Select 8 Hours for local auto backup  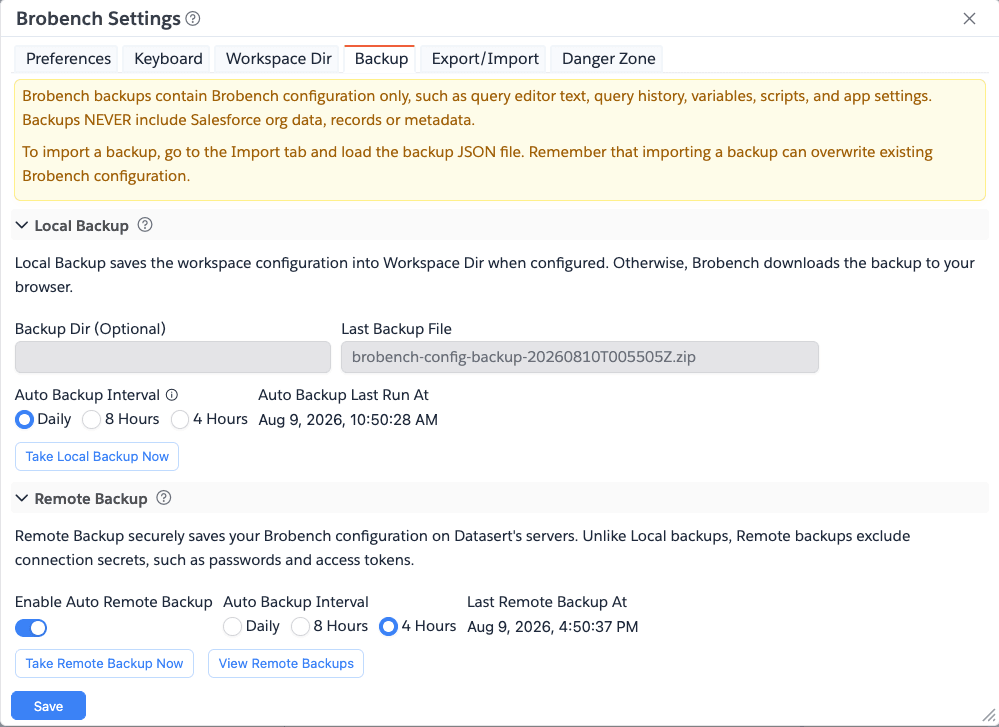pos(92,419)
